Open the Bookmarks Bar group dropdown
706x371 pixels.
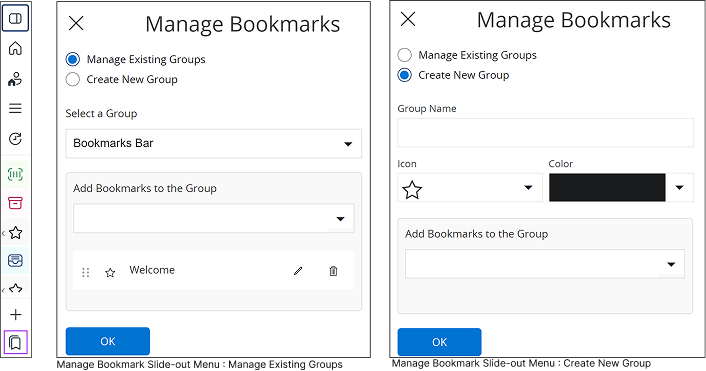pos(213,144)
